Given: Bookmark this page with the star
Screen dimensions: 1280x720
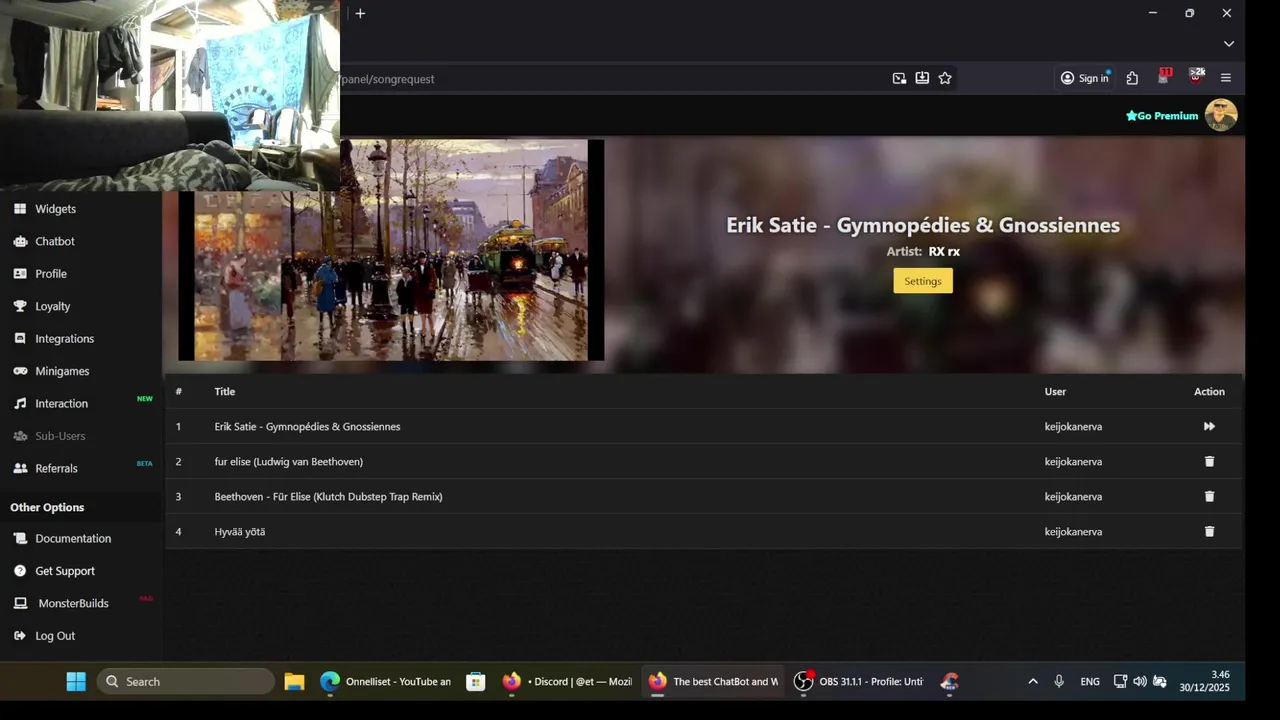Looking at the screenshot, I should click(945, 78).
